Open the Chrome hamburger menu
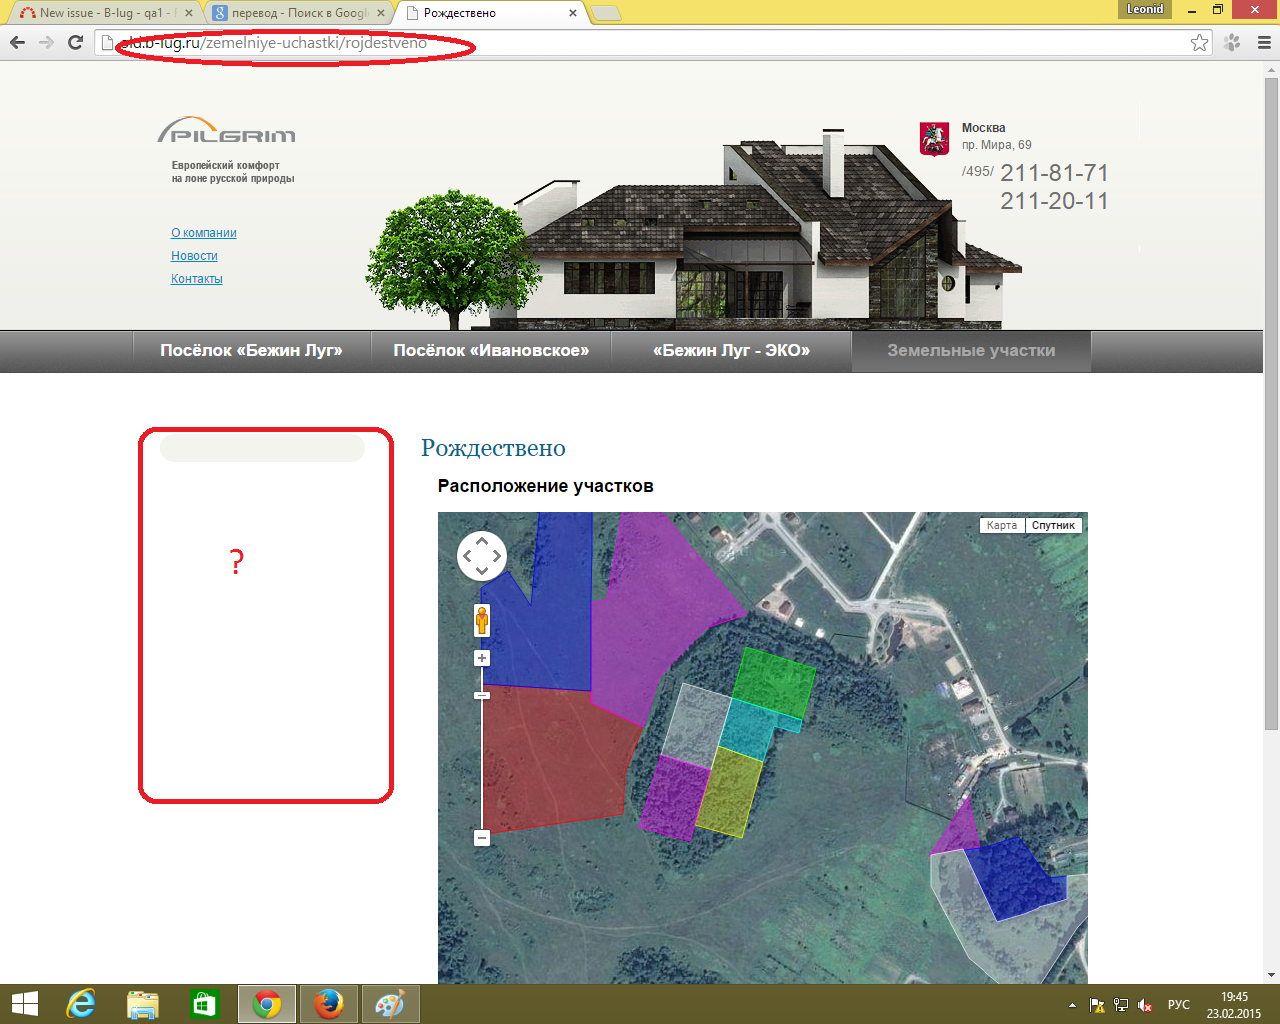 (x=1264, y=43)
